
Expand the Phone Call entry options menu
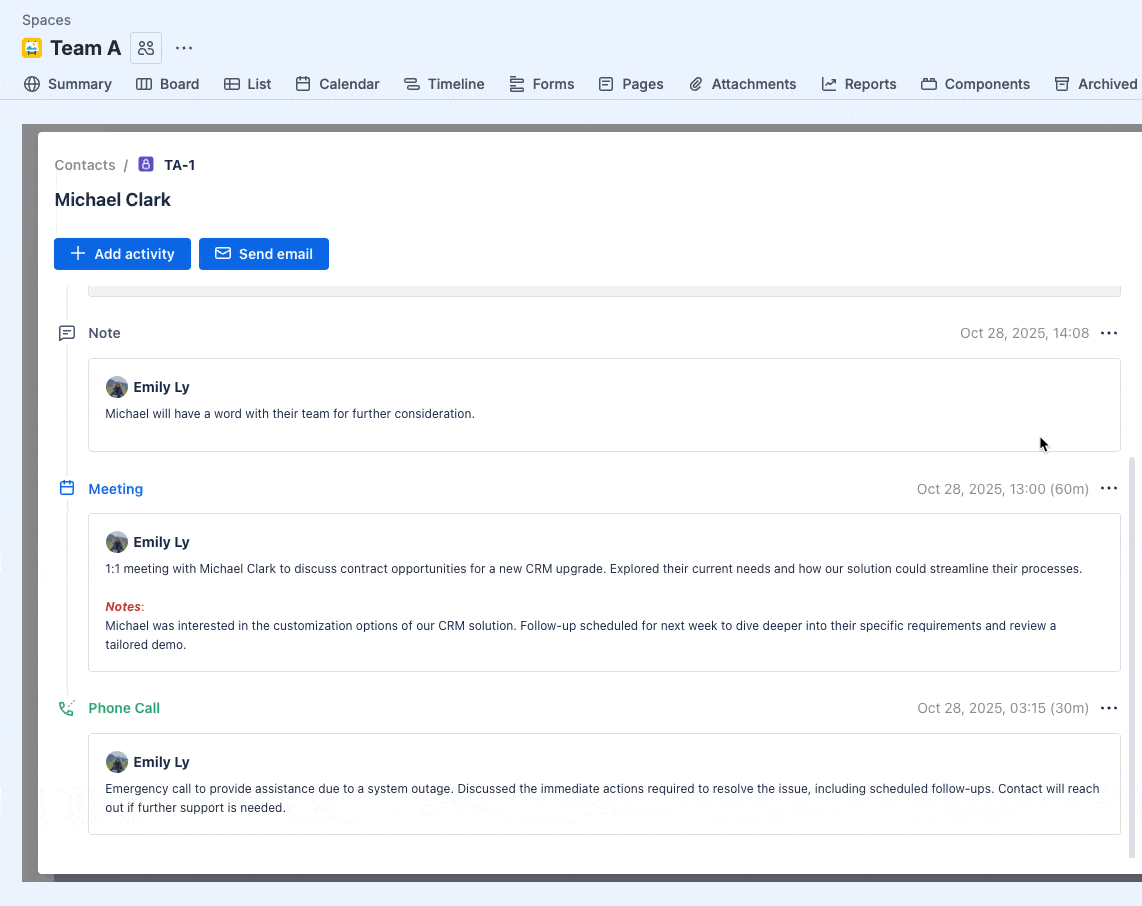[1109, 708]
